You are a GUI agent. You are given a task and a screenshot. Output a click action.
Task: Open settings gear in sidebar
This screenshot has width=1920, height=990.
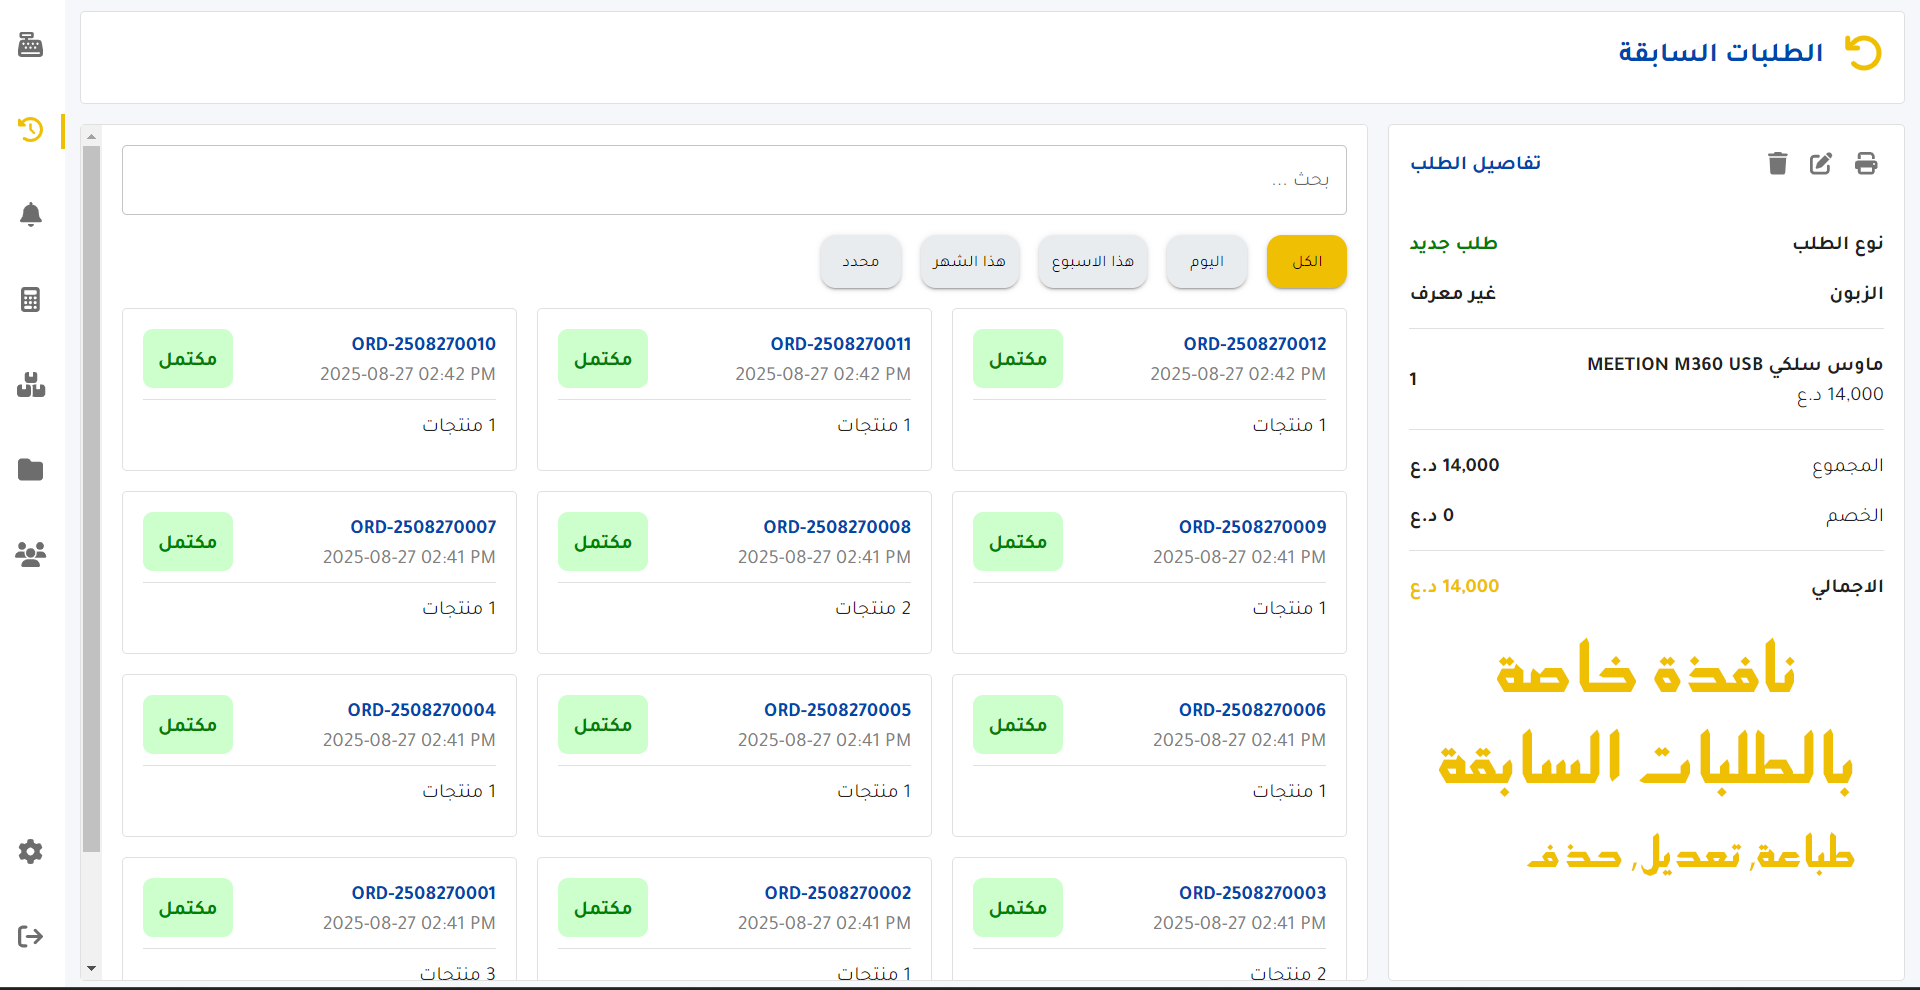click(30, 851)
